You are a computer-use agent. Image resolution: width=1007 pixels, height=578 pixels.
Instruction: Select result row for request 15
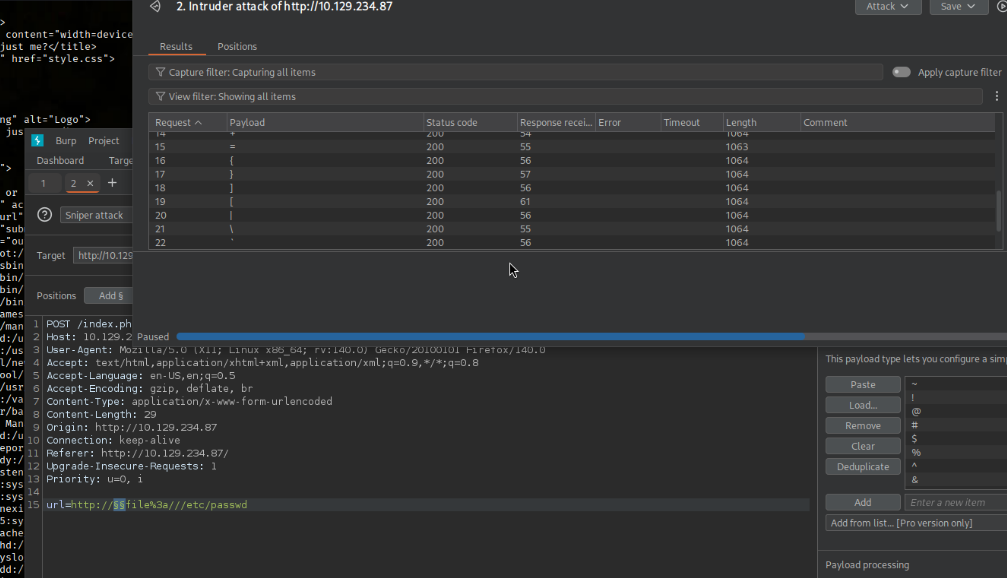[x=572, y=146]
